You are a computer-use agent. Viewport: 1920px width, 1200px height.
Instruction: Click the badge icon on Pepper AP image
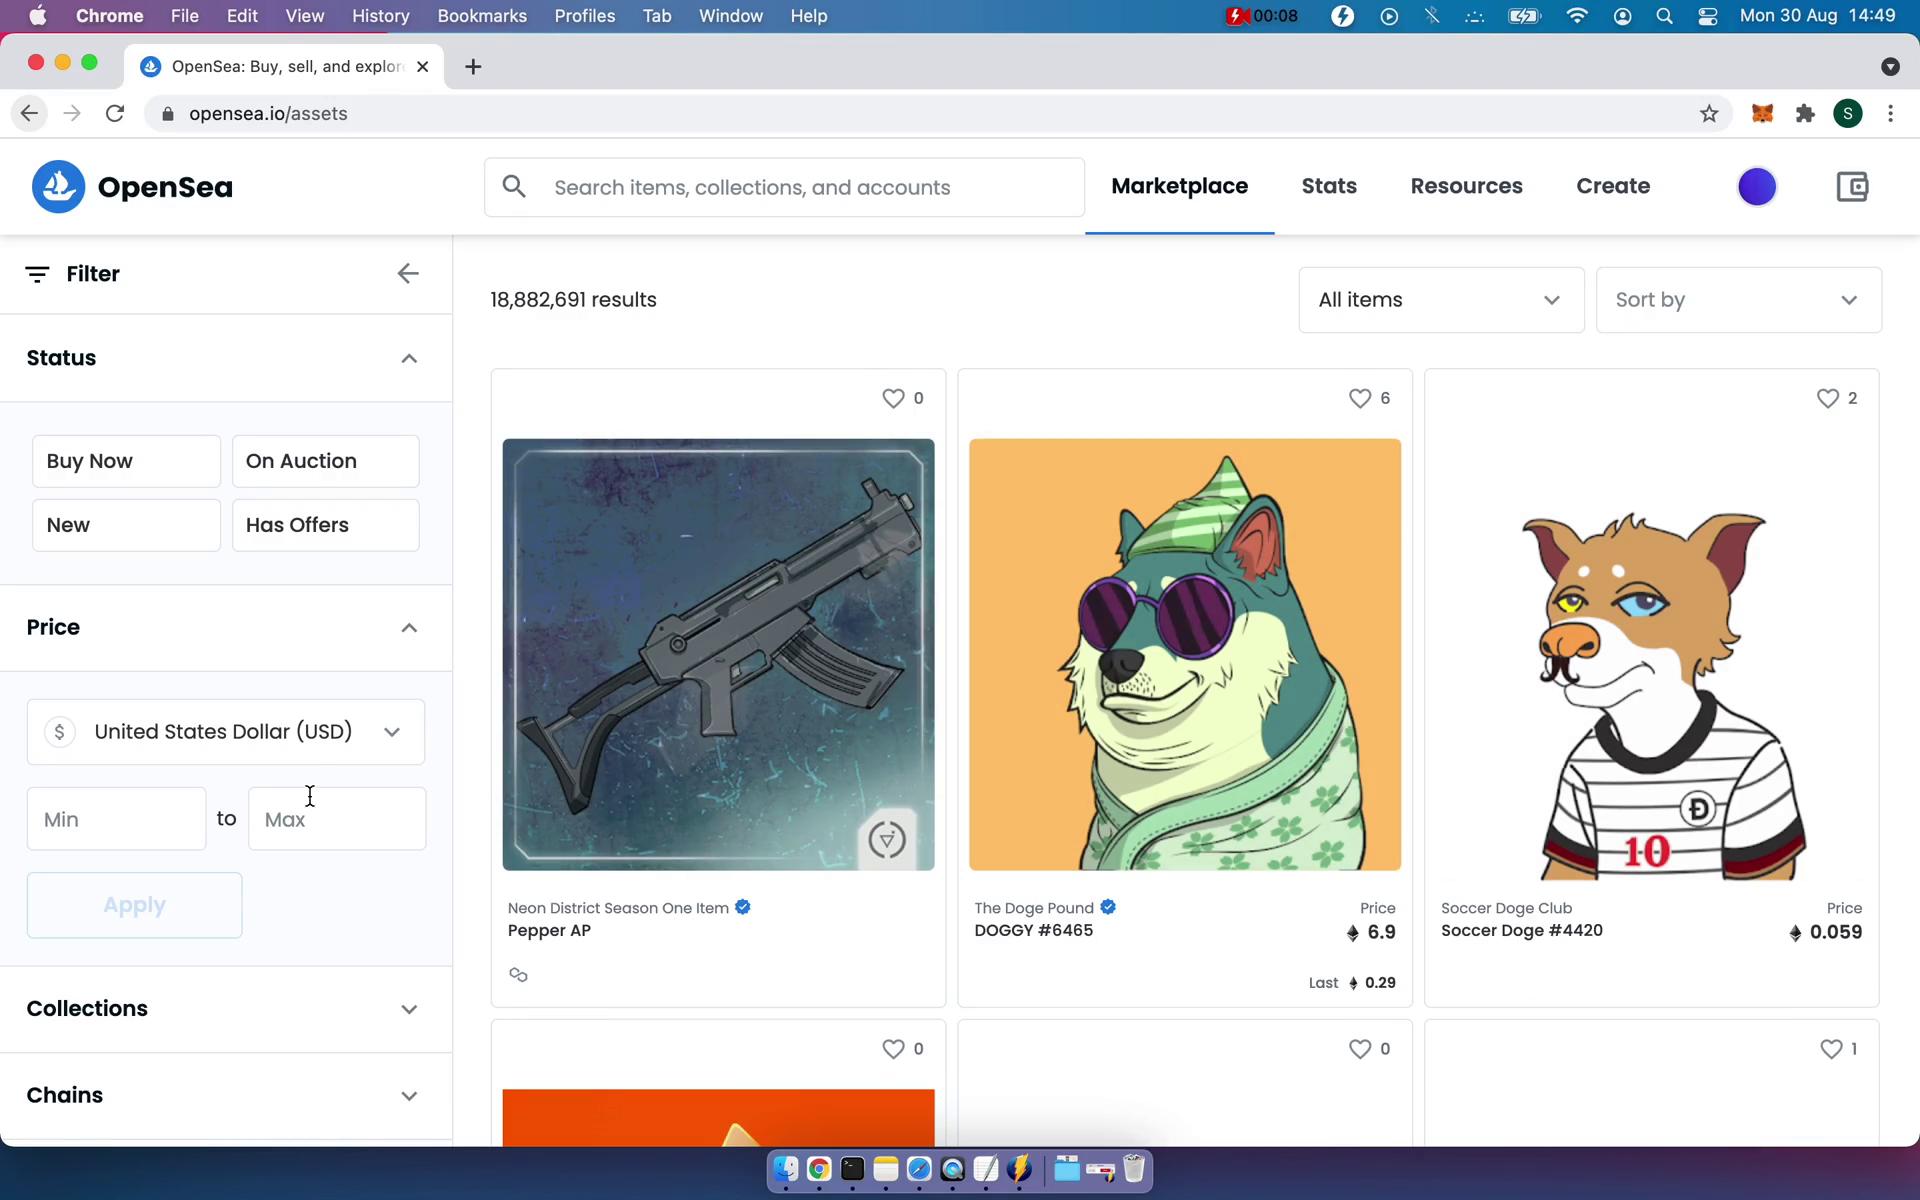click(887, 840)
